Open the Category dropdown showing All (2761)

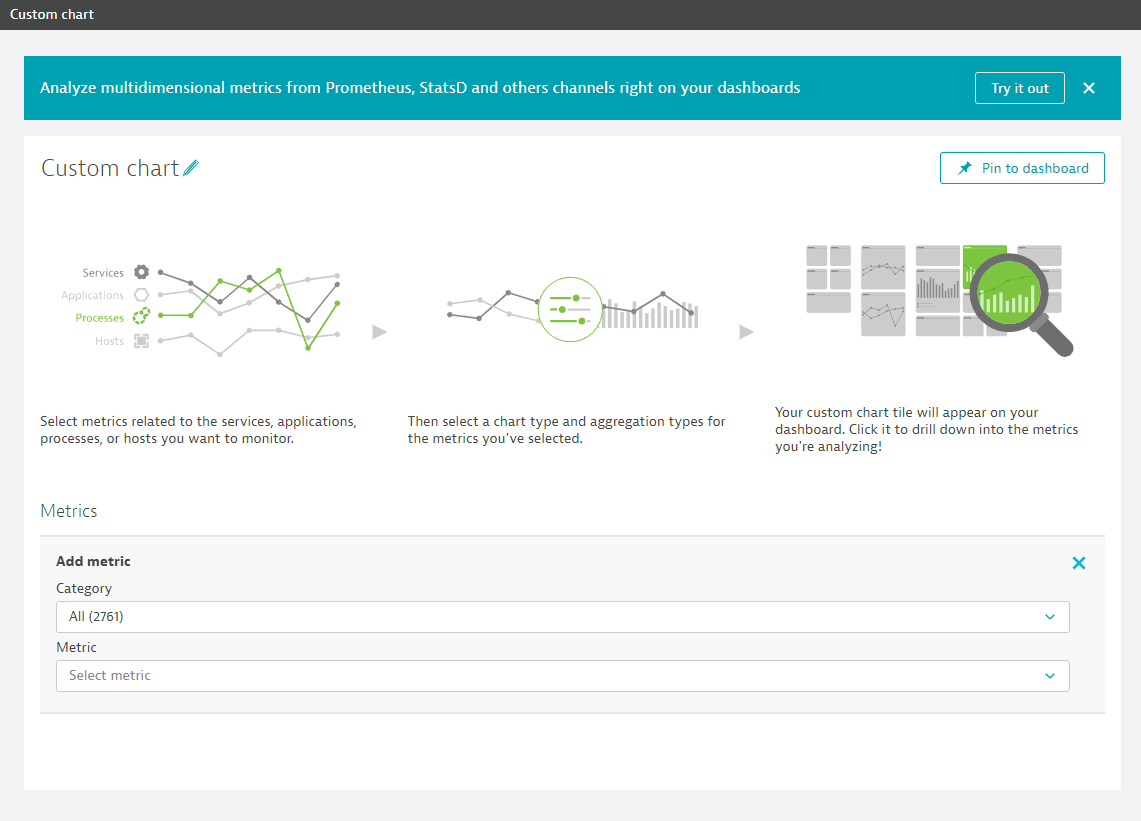click(562, 616)
